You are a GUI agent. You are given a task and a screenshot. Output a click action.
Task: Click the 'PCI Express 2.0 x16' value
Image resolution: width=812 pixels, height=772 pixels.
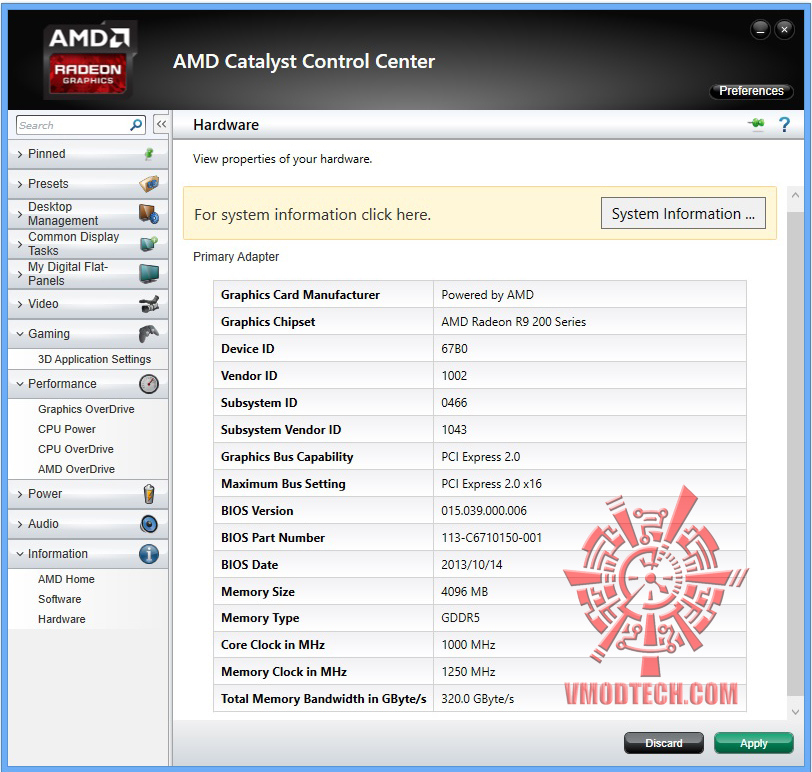[491, 484]
